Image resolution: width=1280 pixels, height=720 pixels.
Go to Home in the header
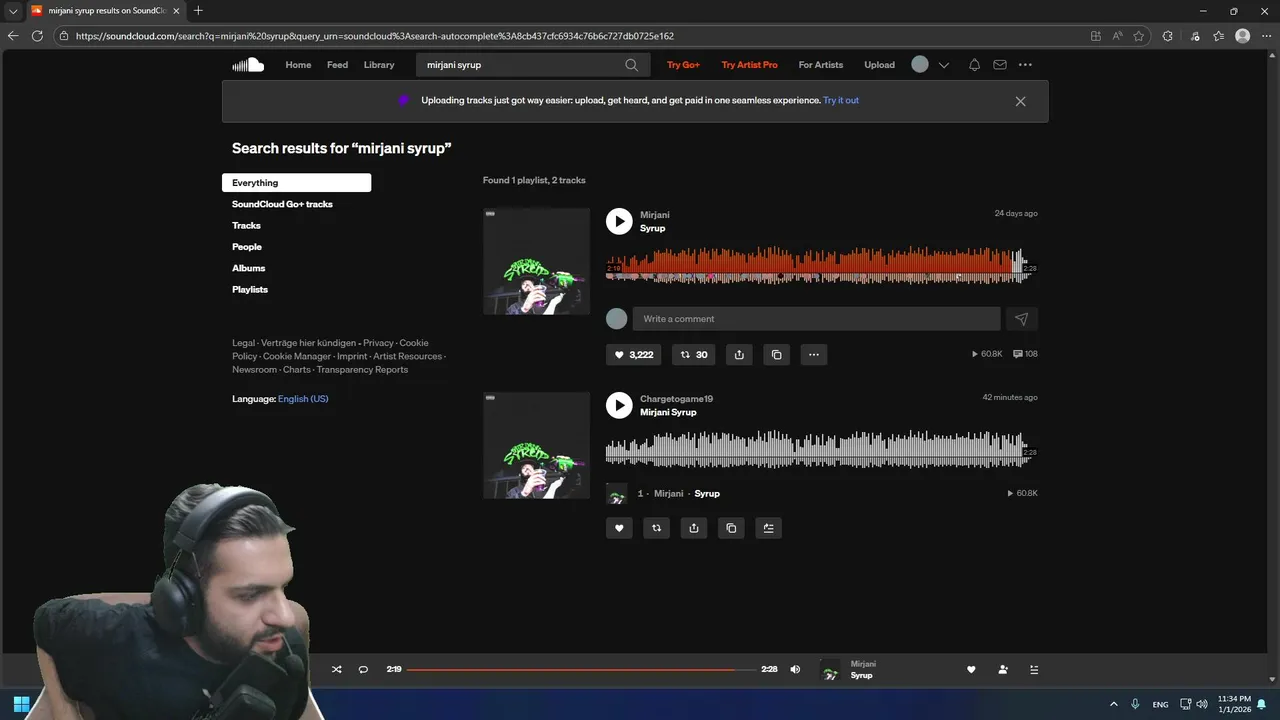[x=298, y=65]
